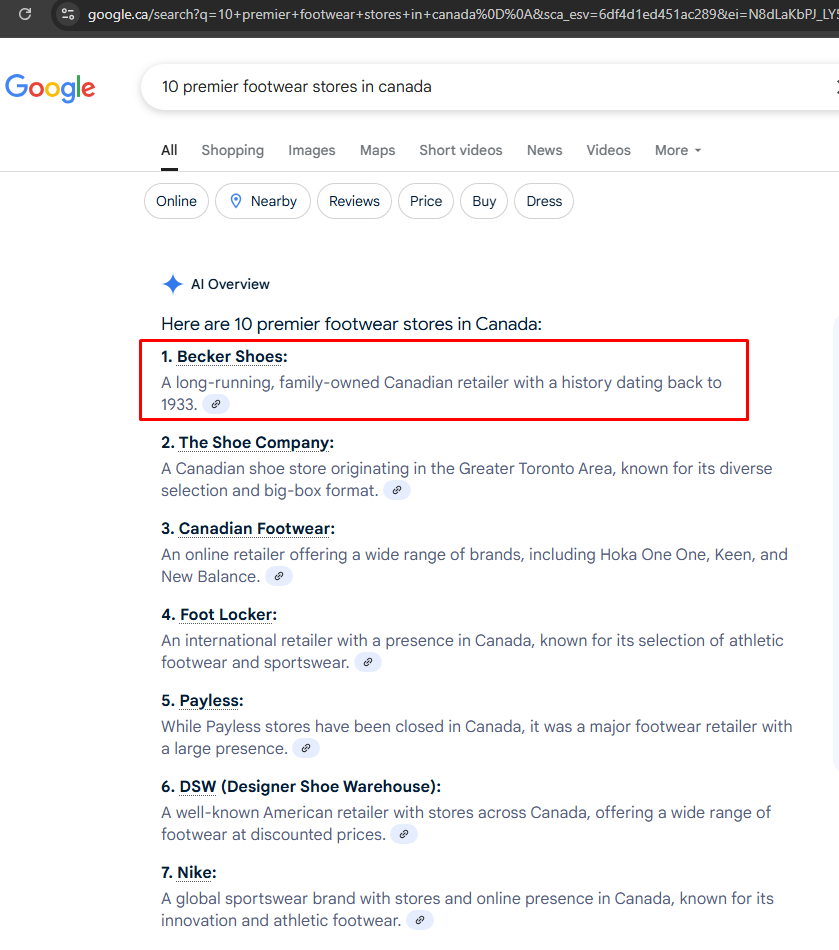
Task: Open the Short videos tab
Action: click(460, 150)
